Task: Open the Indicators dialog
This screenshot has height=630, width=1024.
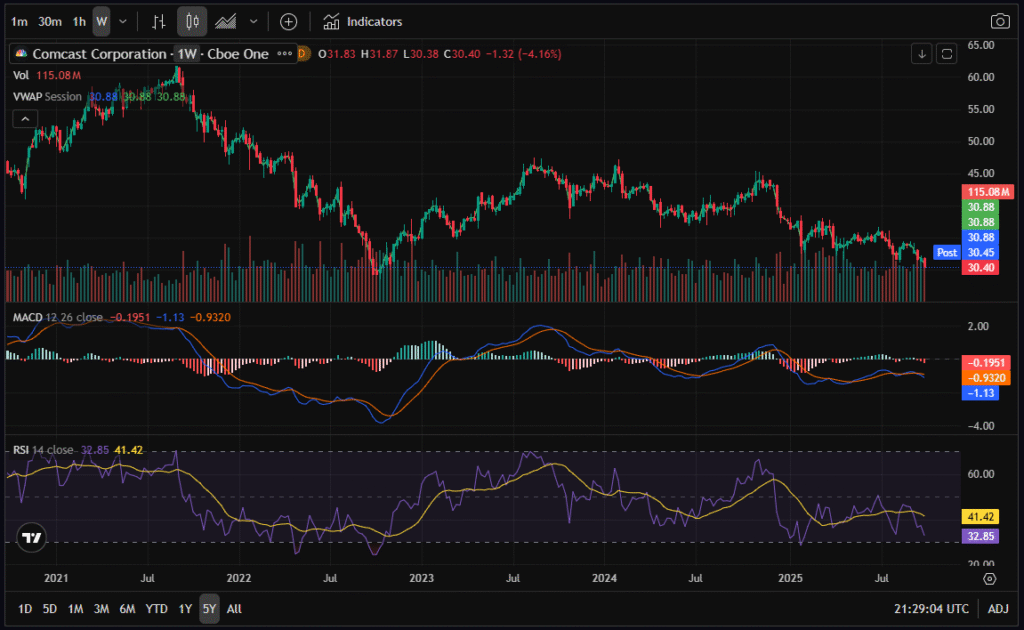Action: [x=363, y=21]
